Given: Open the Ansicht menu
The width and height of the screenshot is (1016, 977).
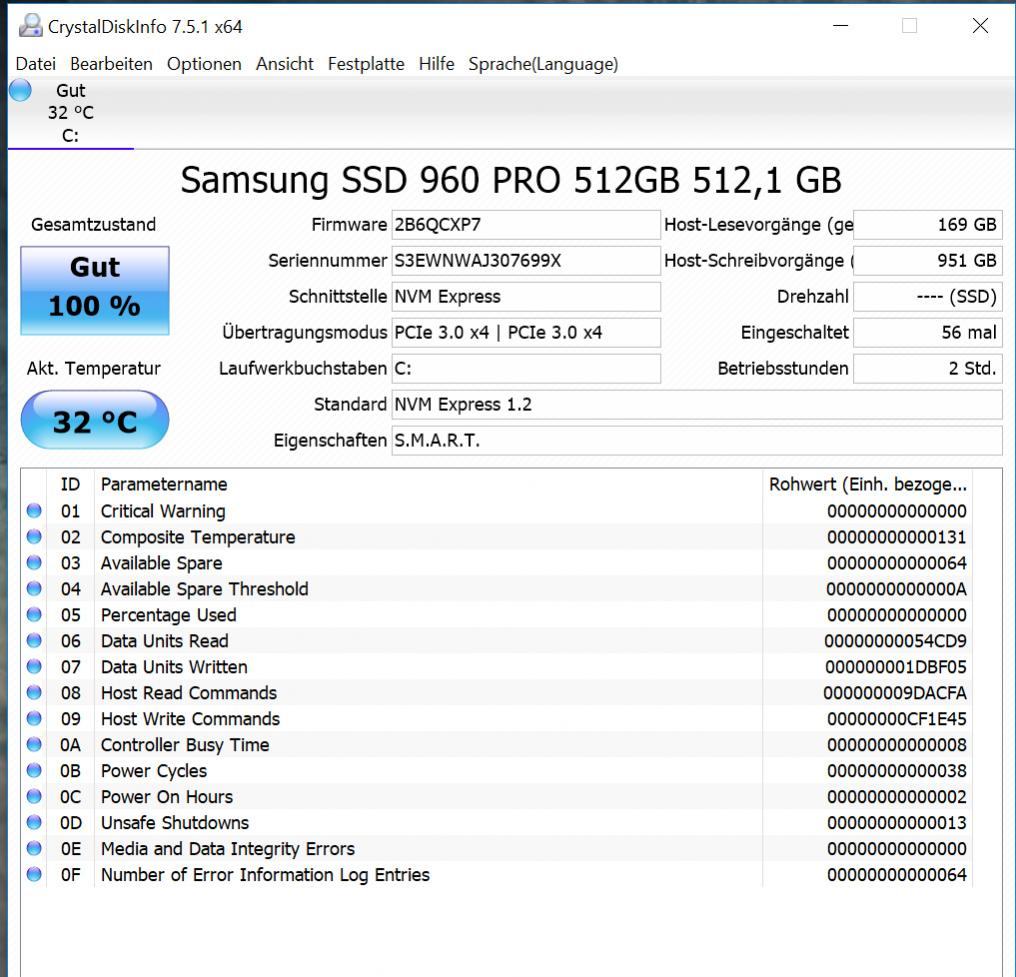Looking at the screenshot, I should [x=284, y=63].
